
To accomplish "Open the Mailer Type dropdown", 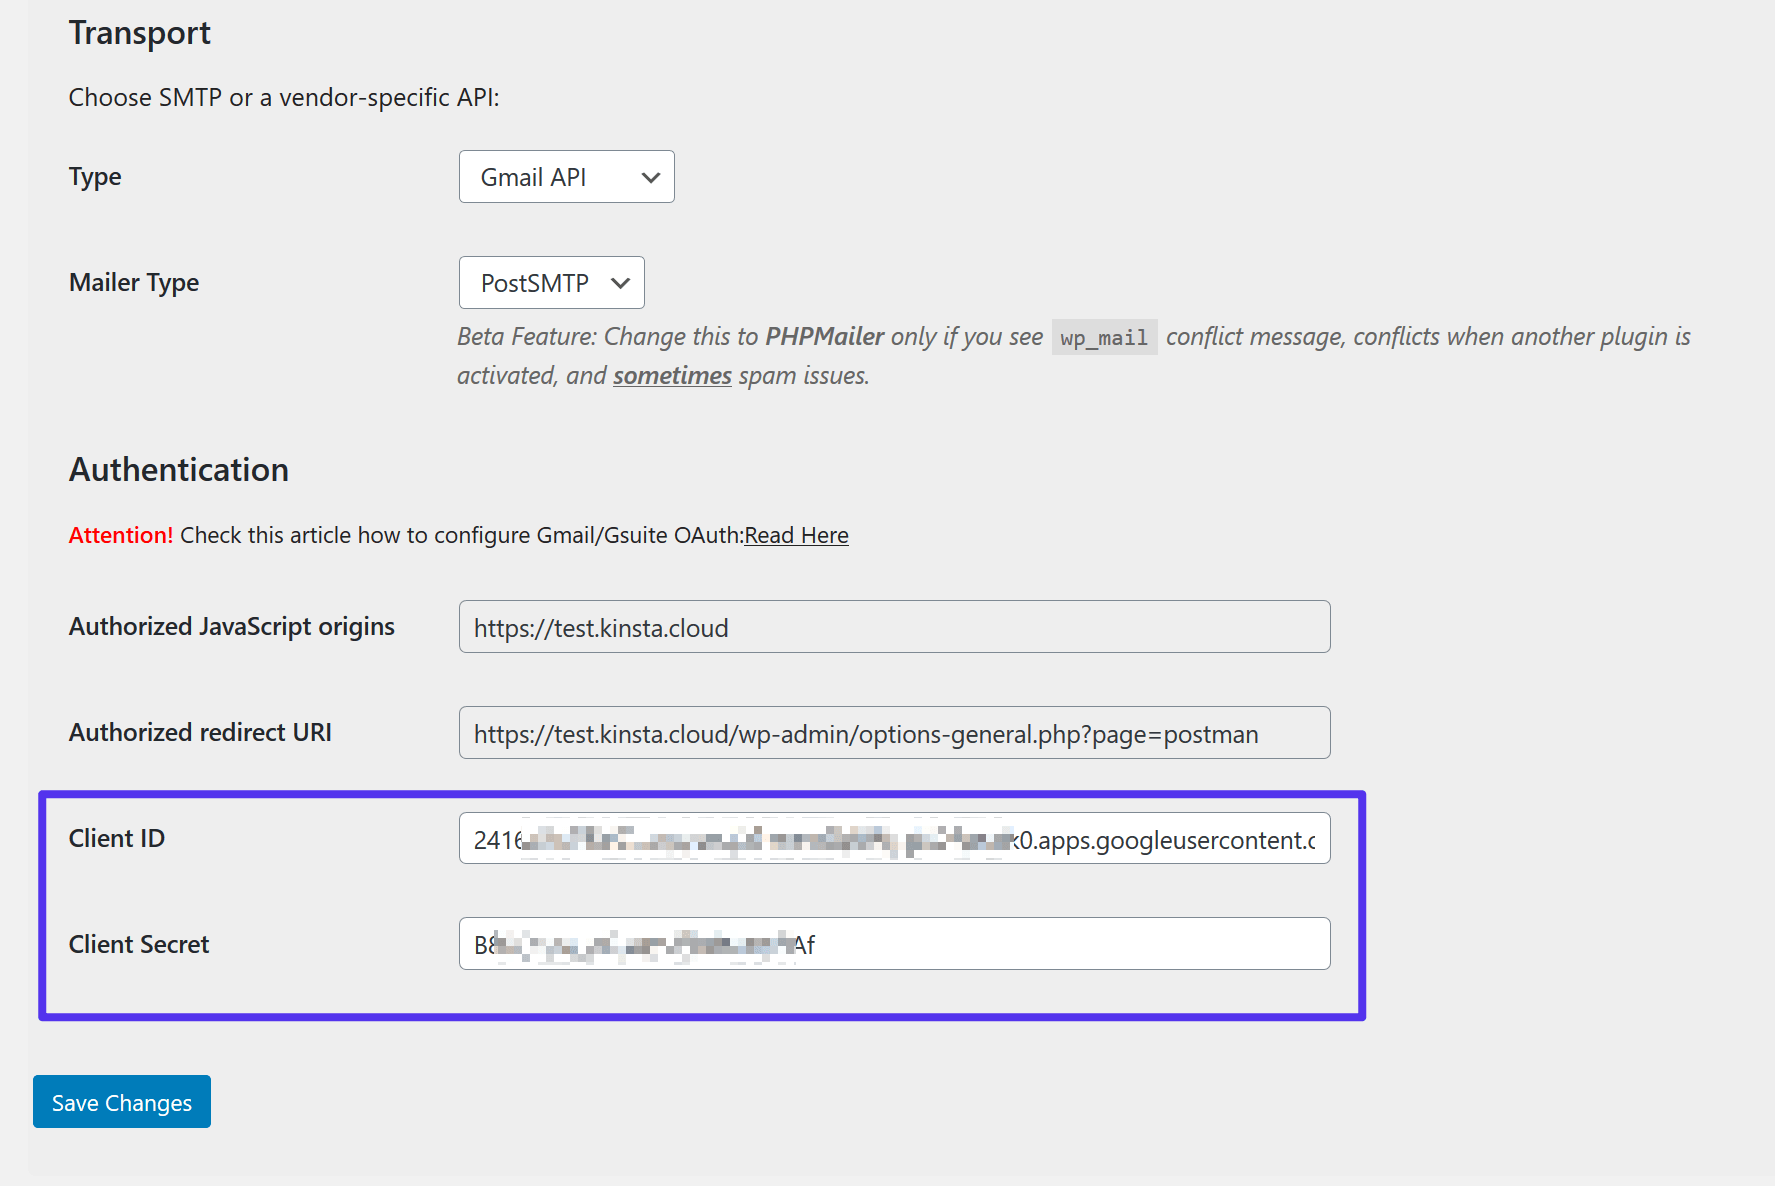I will click(551, 282).
